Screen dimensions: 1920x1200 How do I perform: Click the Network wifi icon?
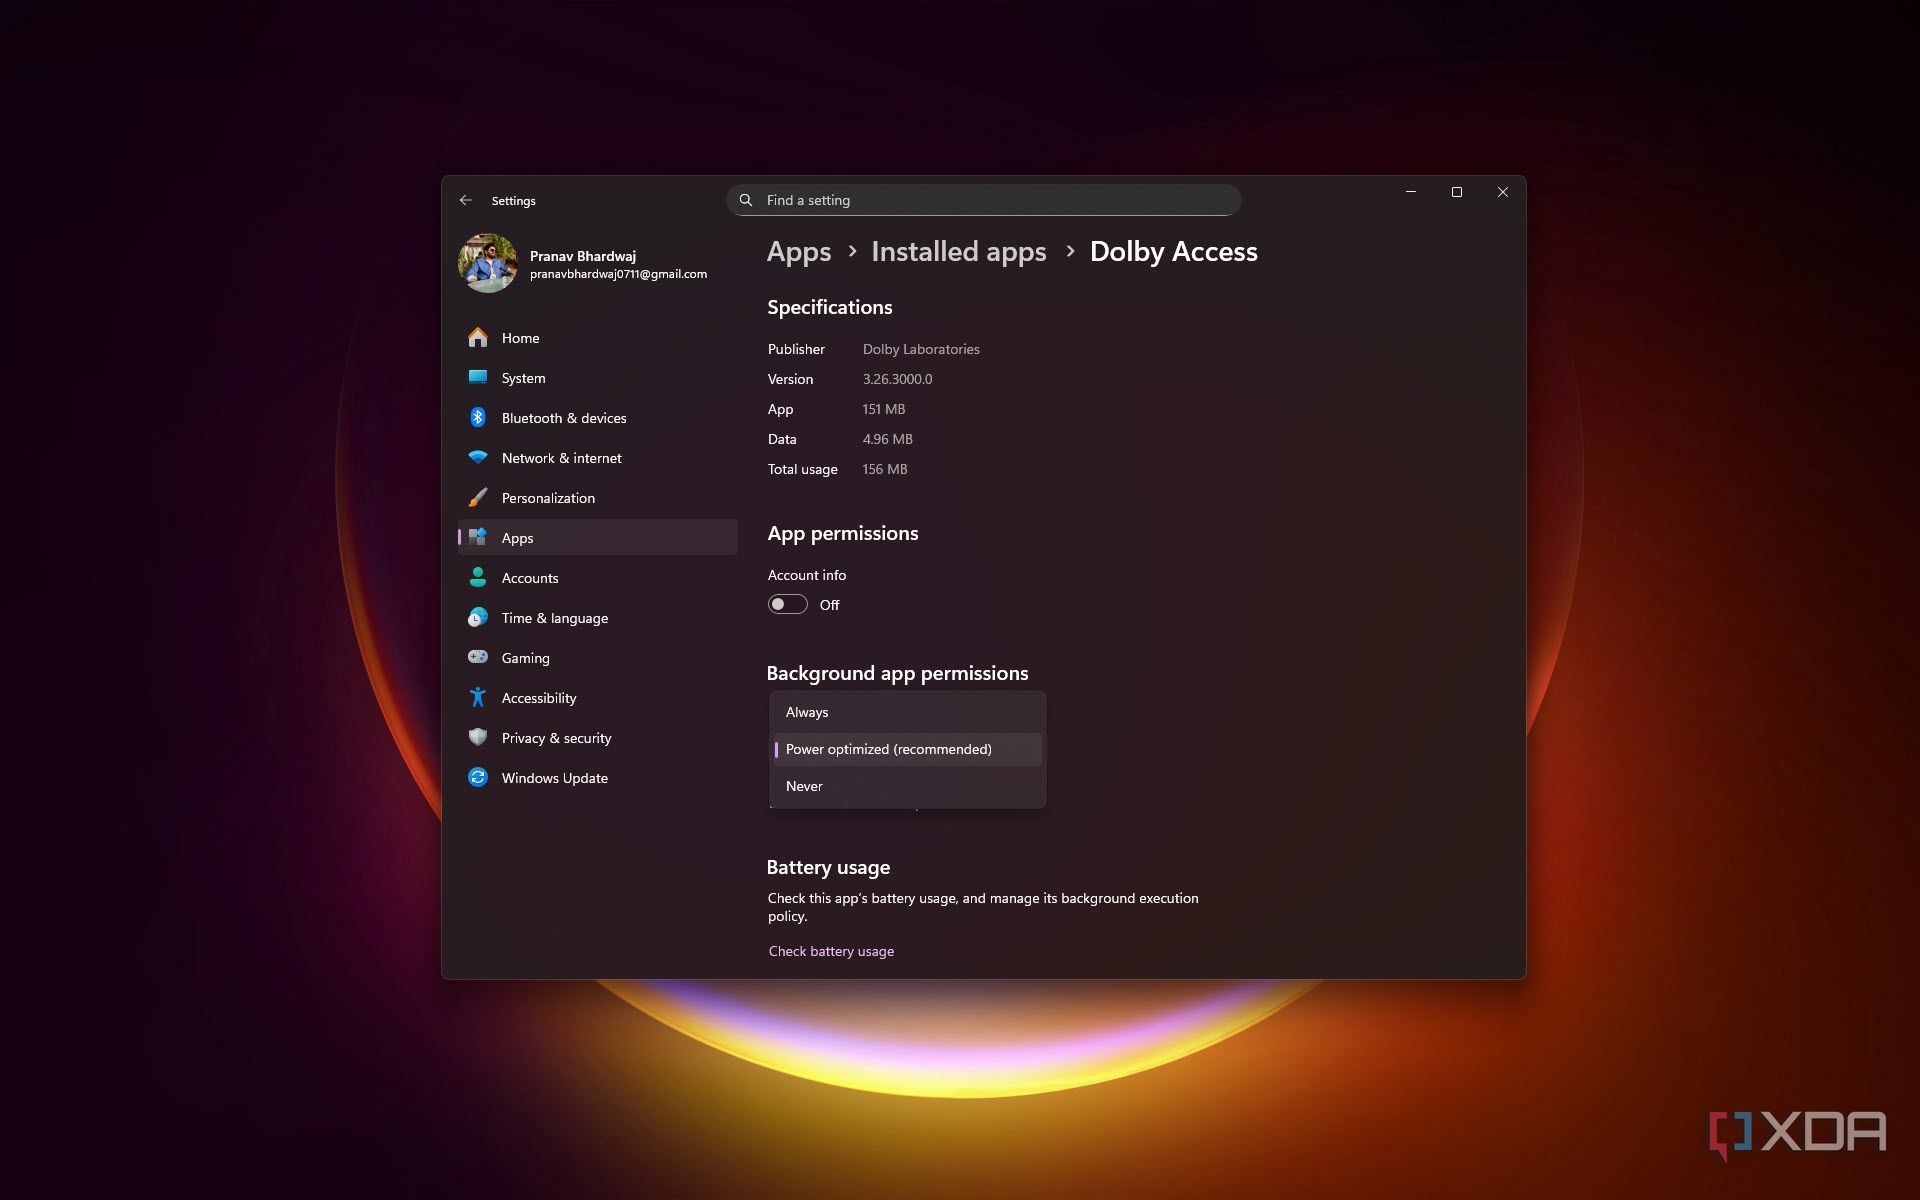click(x=478, y=458)
